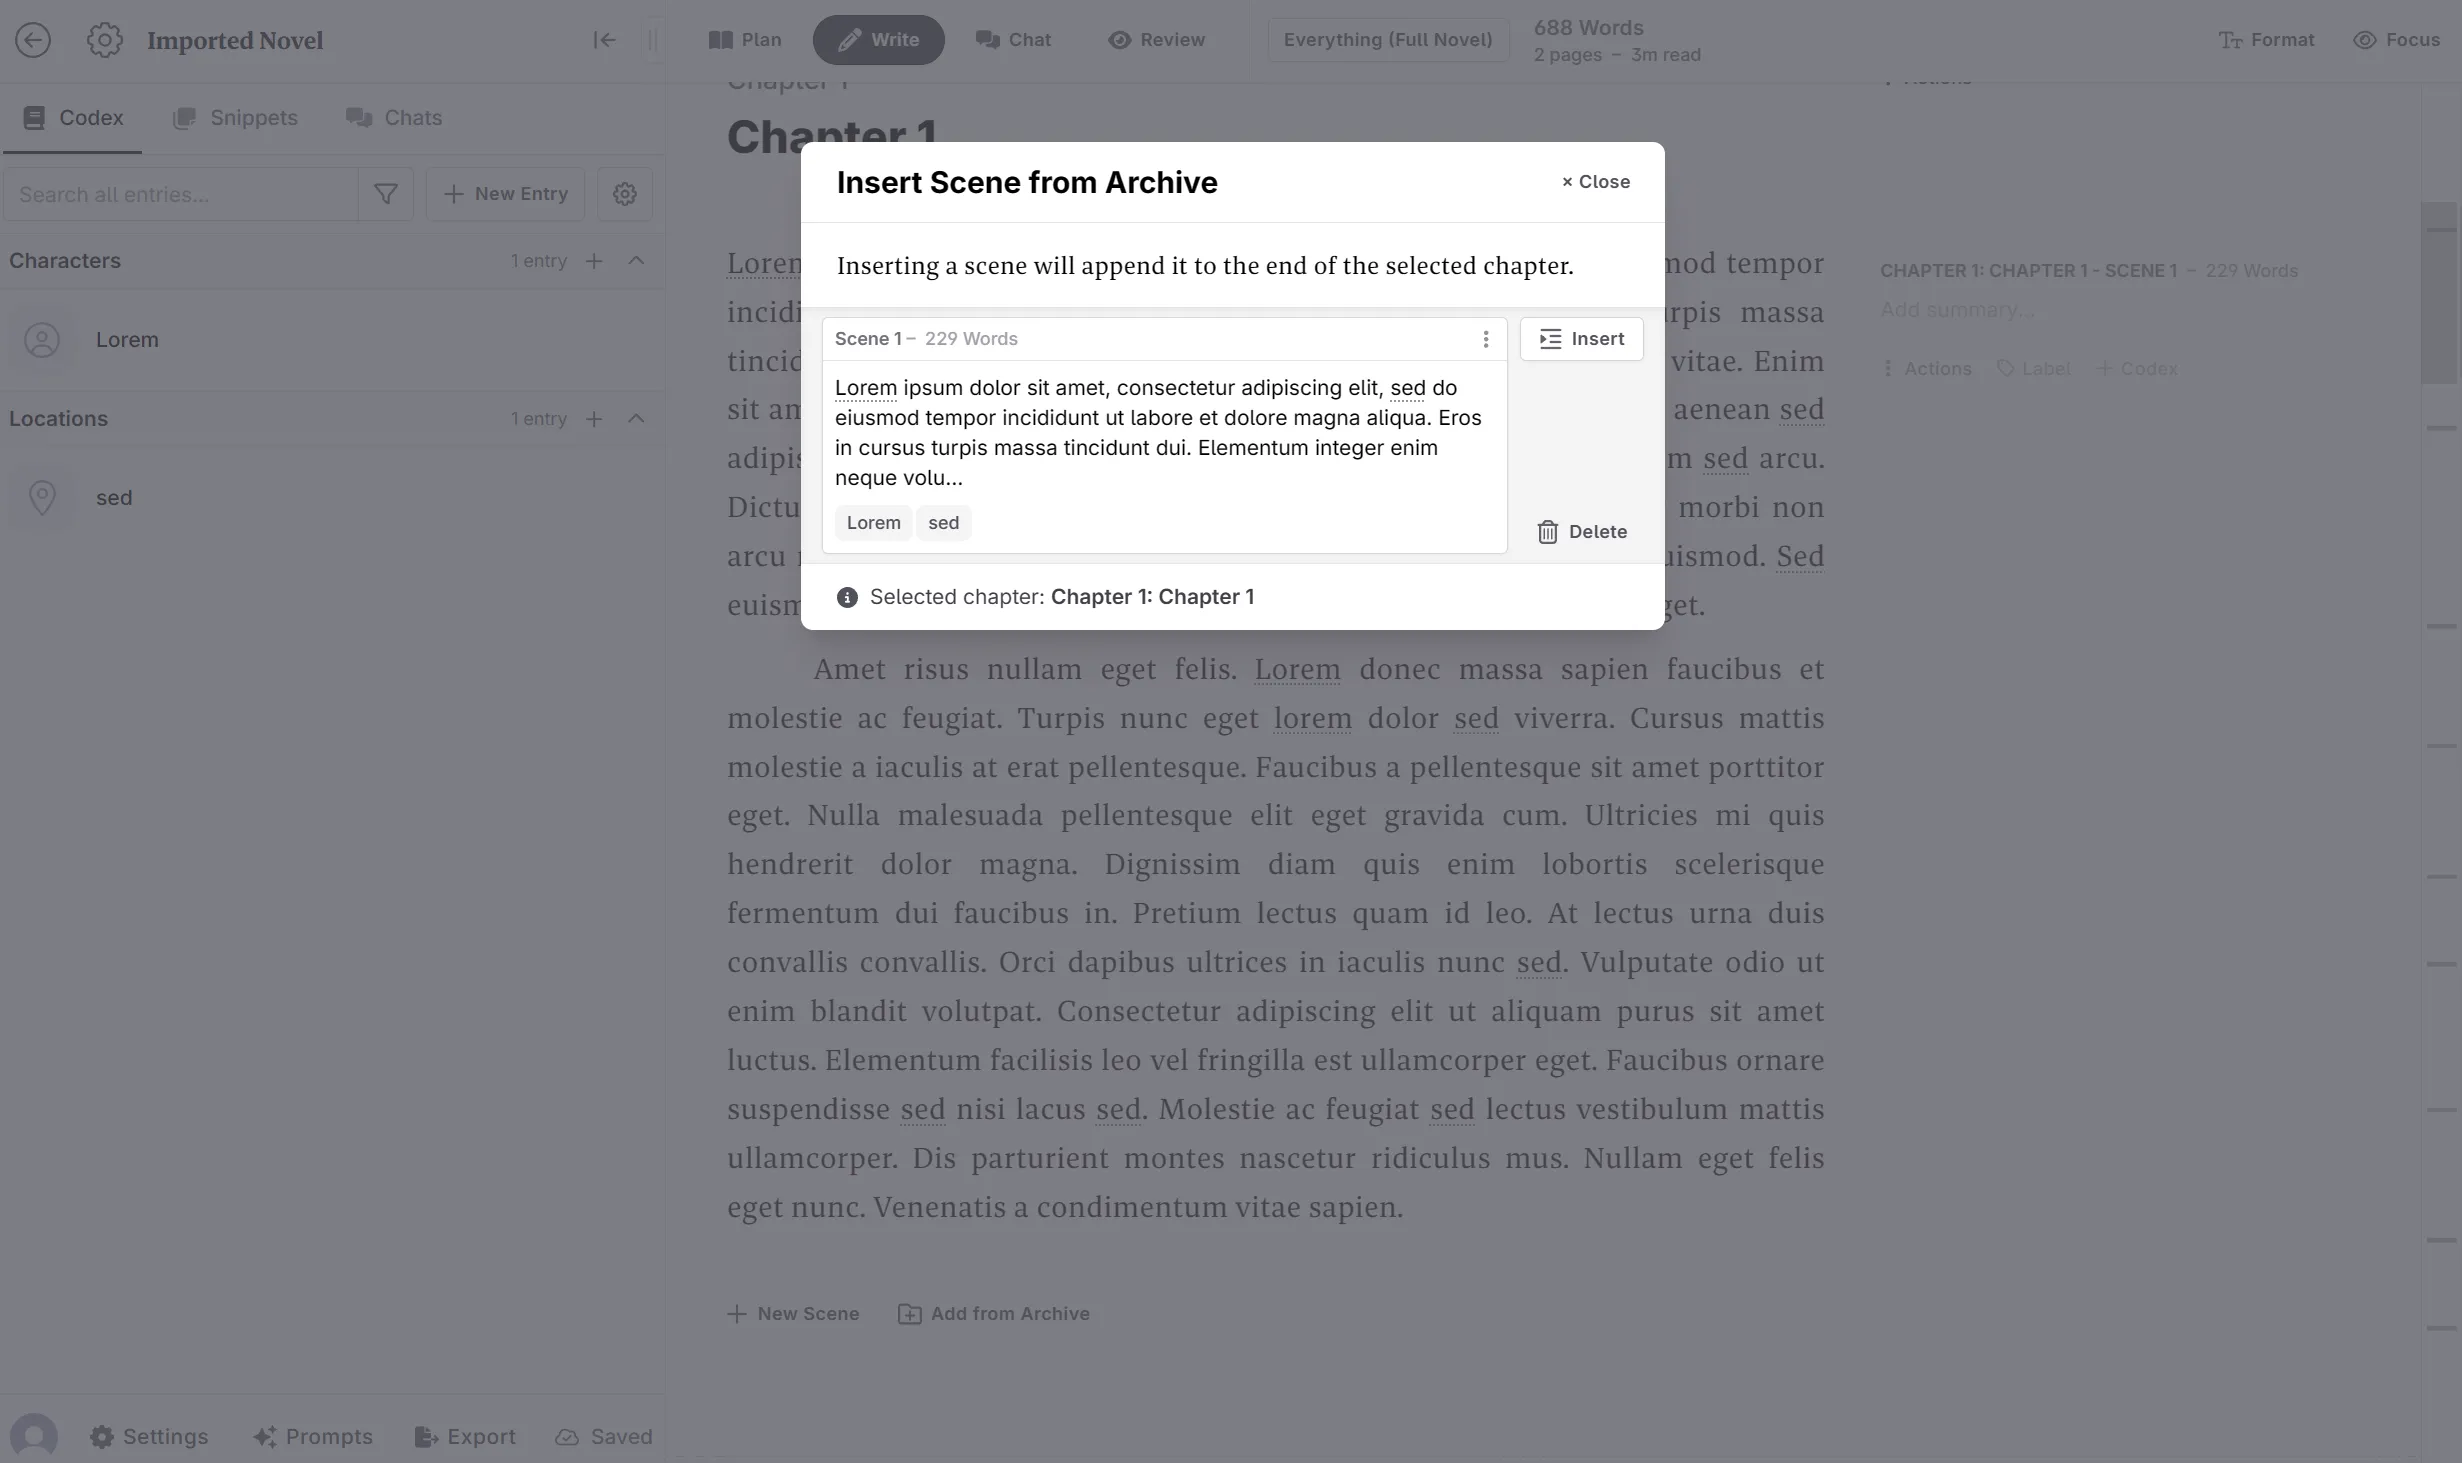2462x1463 pixels.
Task: Collapse the left sidebar panel
Action: pos(604,40)
